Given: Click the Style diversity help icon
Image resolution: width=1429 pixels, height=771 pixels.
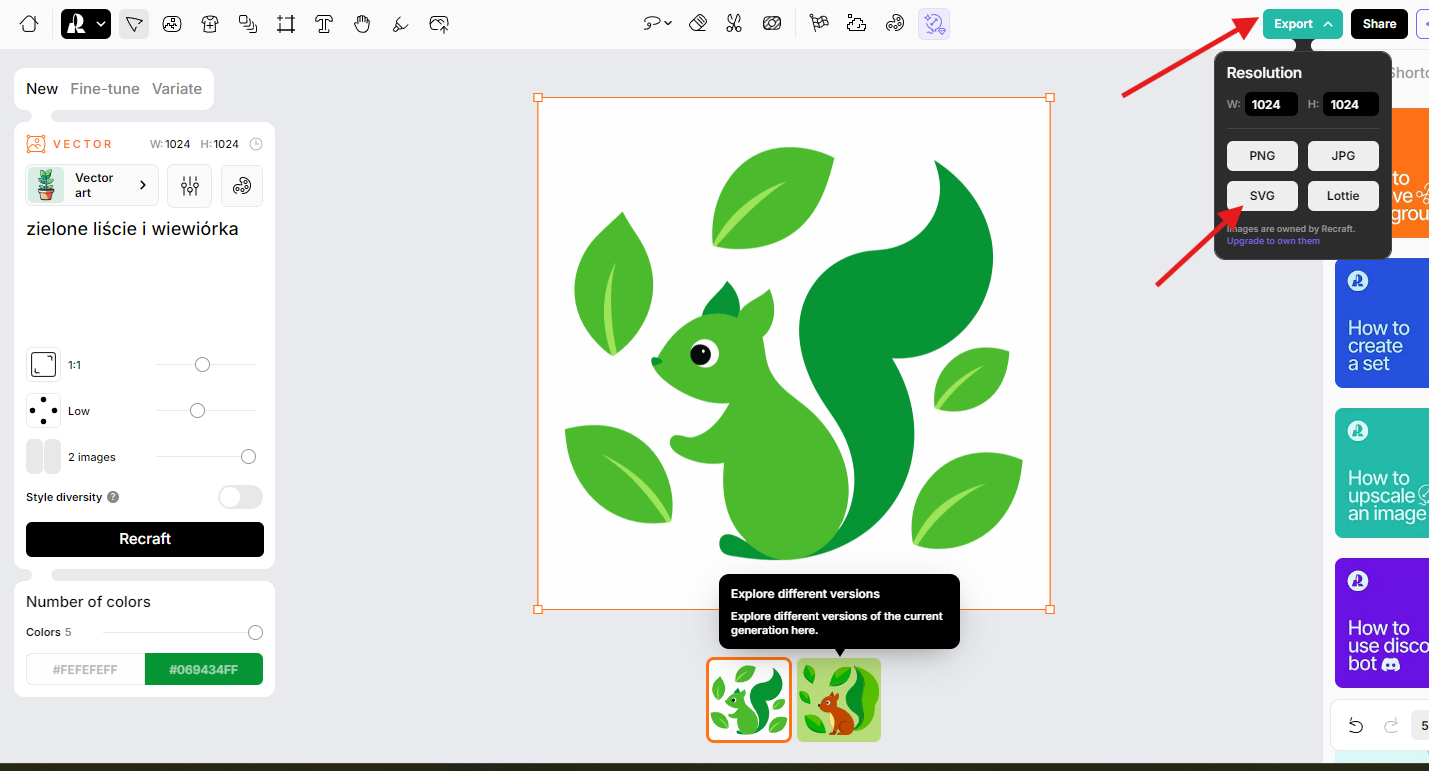Looking at the screenshot, I should pyautogui.click(x=113, y=497).
